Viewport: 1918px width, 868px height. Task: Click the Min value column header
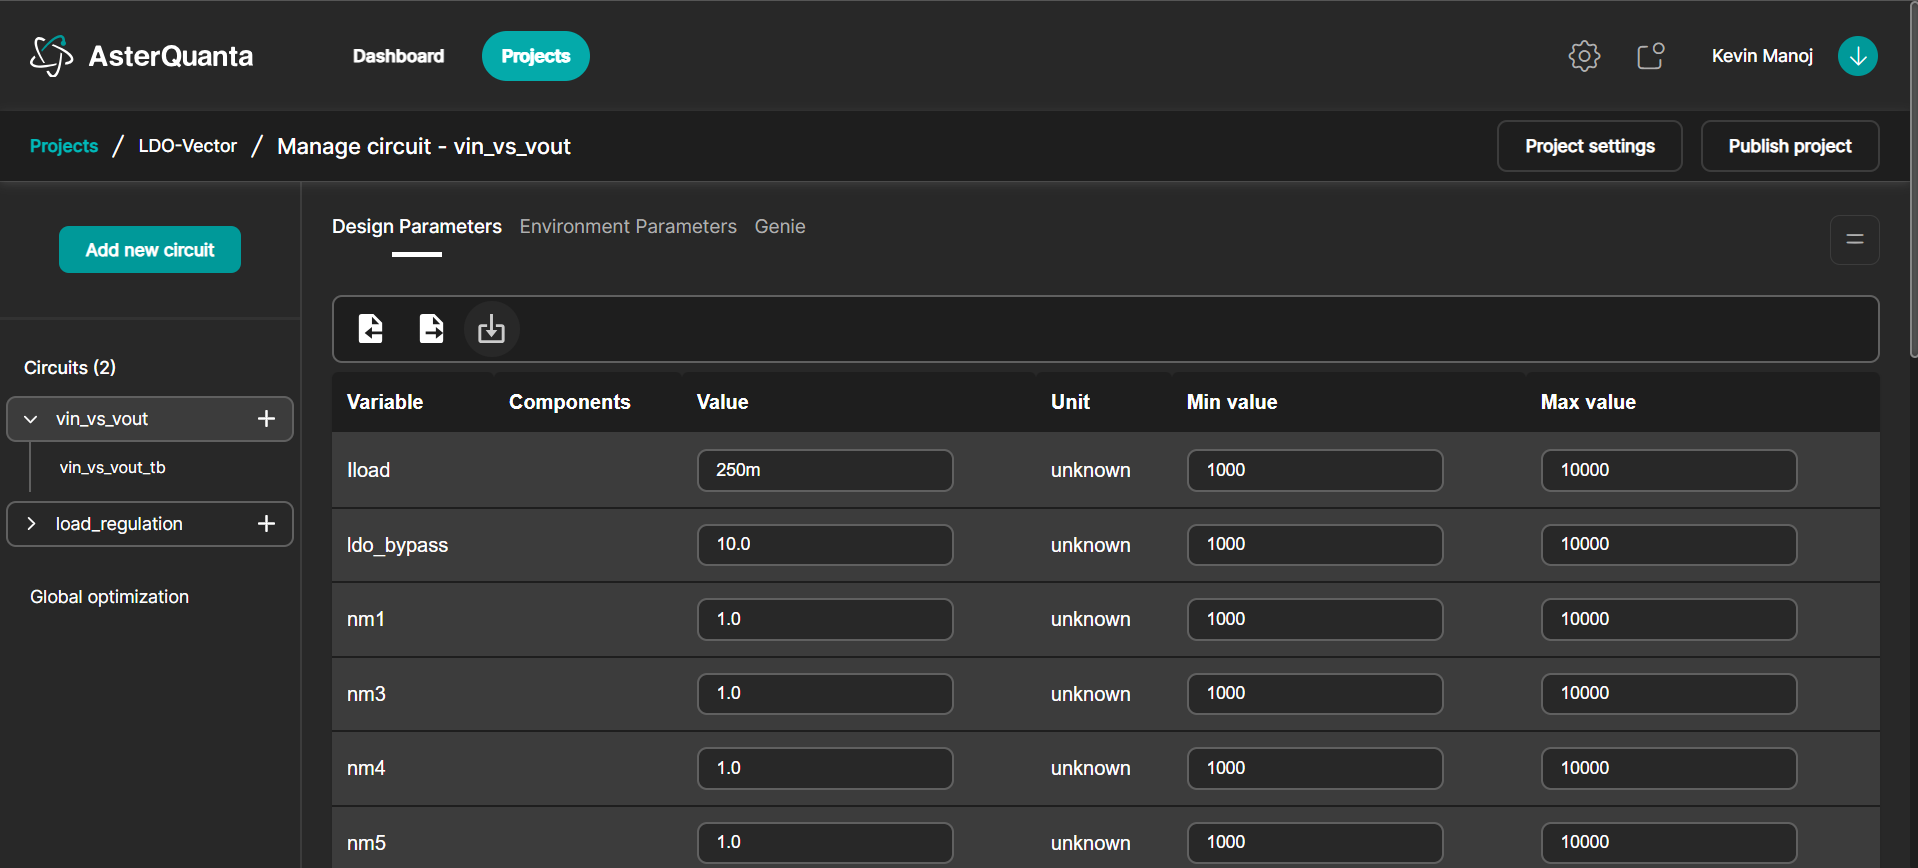click(1232, 402)
